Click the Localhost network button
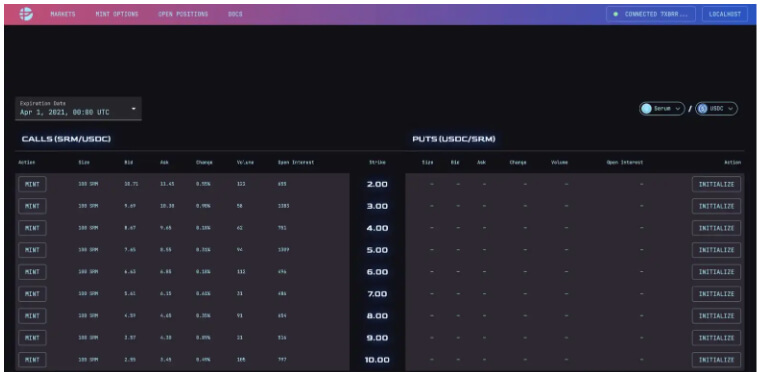This screenshot has width=763, height=372. click(x=725, y=14)
